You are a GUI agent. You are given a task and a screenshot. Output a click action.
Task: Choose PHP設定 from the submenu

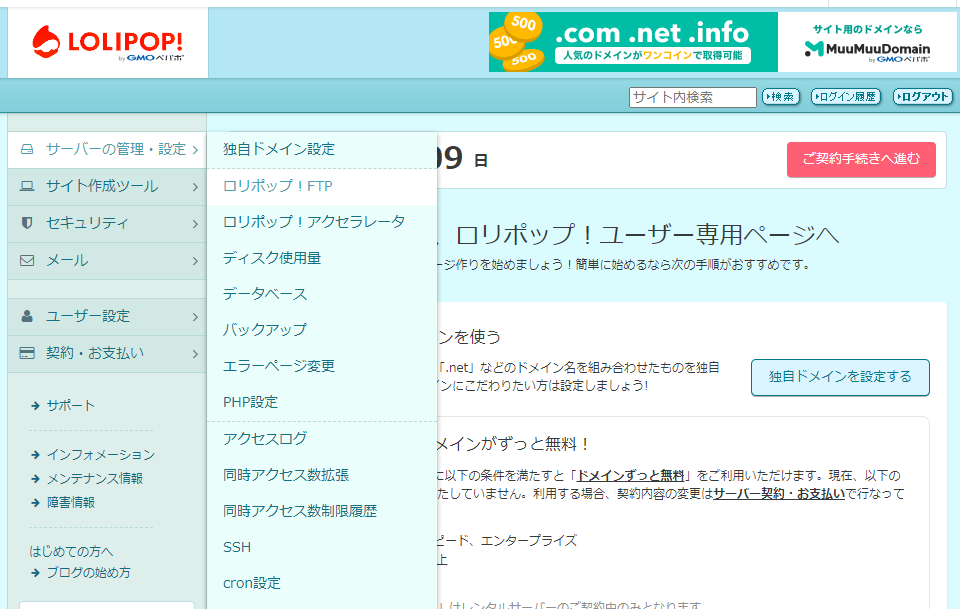[x=322, y=402]
